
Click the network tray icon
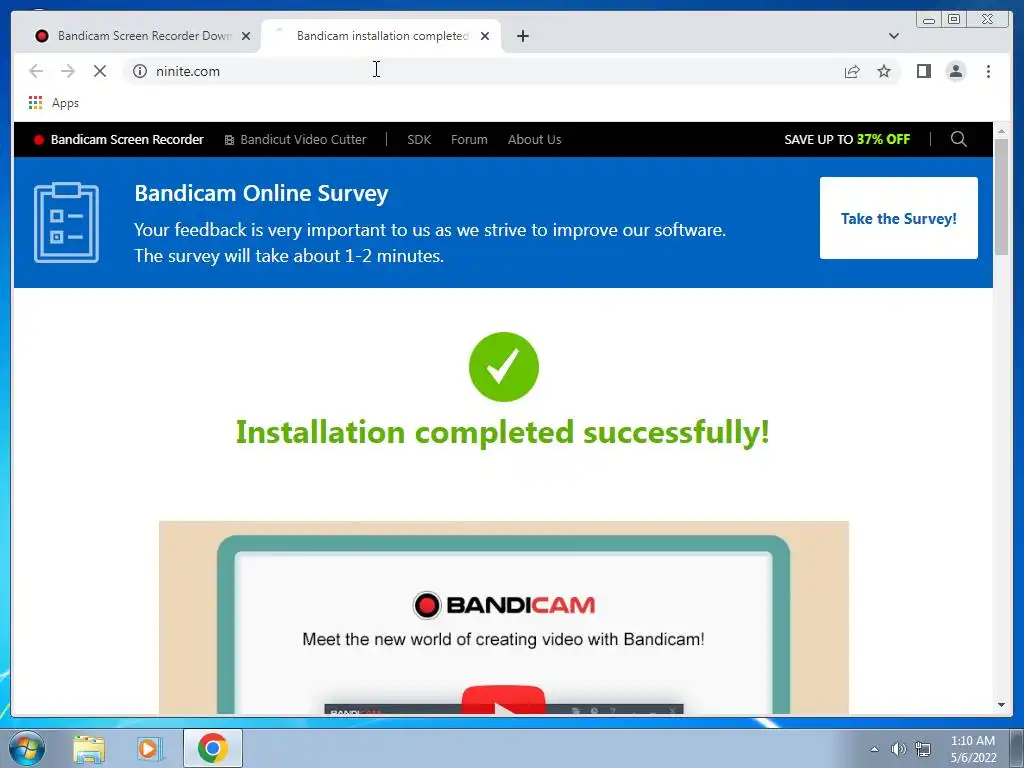pos(923,749)
